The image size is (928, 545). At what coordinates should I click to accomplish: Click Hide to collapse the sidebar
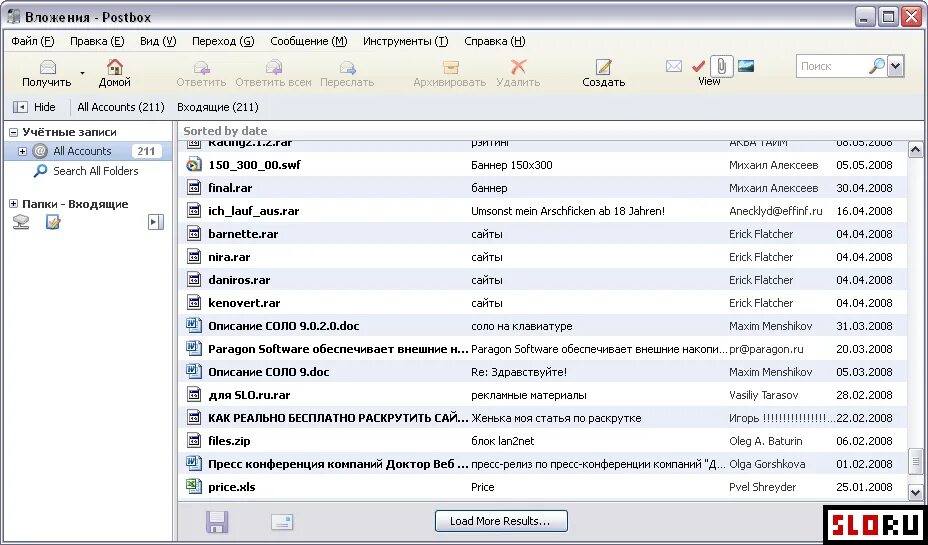pyautogui.click(x=34, y=107)
